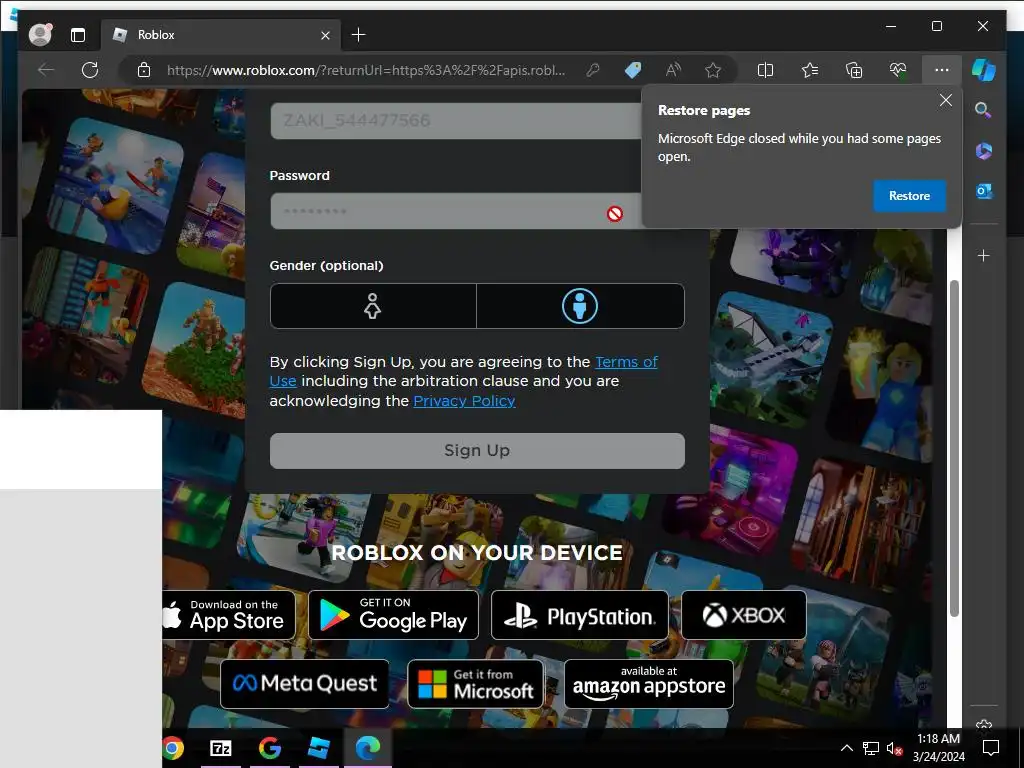Open Settings and more menu

[x=942, y=70]
